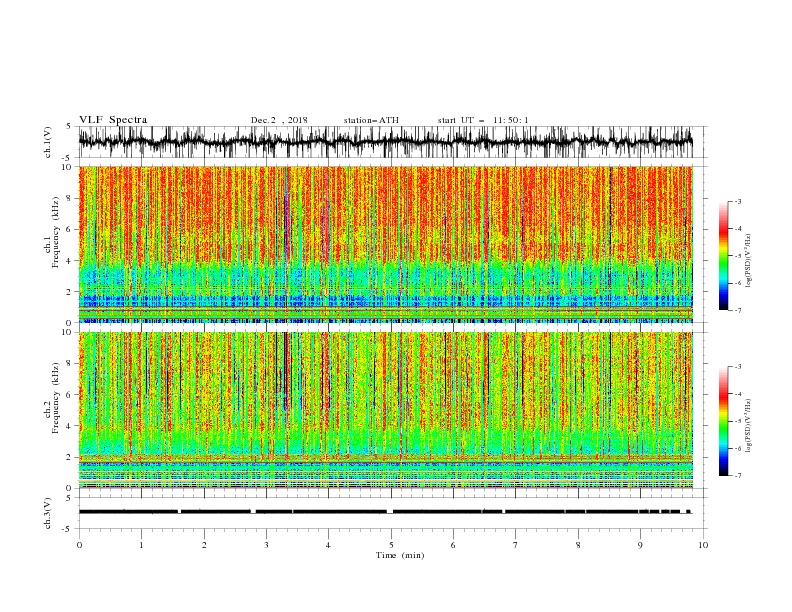This screenshot has width=792, height=612.
Task: Click the ch.2 'Frequency (kHz)' axis label
Action: point(55,398)
